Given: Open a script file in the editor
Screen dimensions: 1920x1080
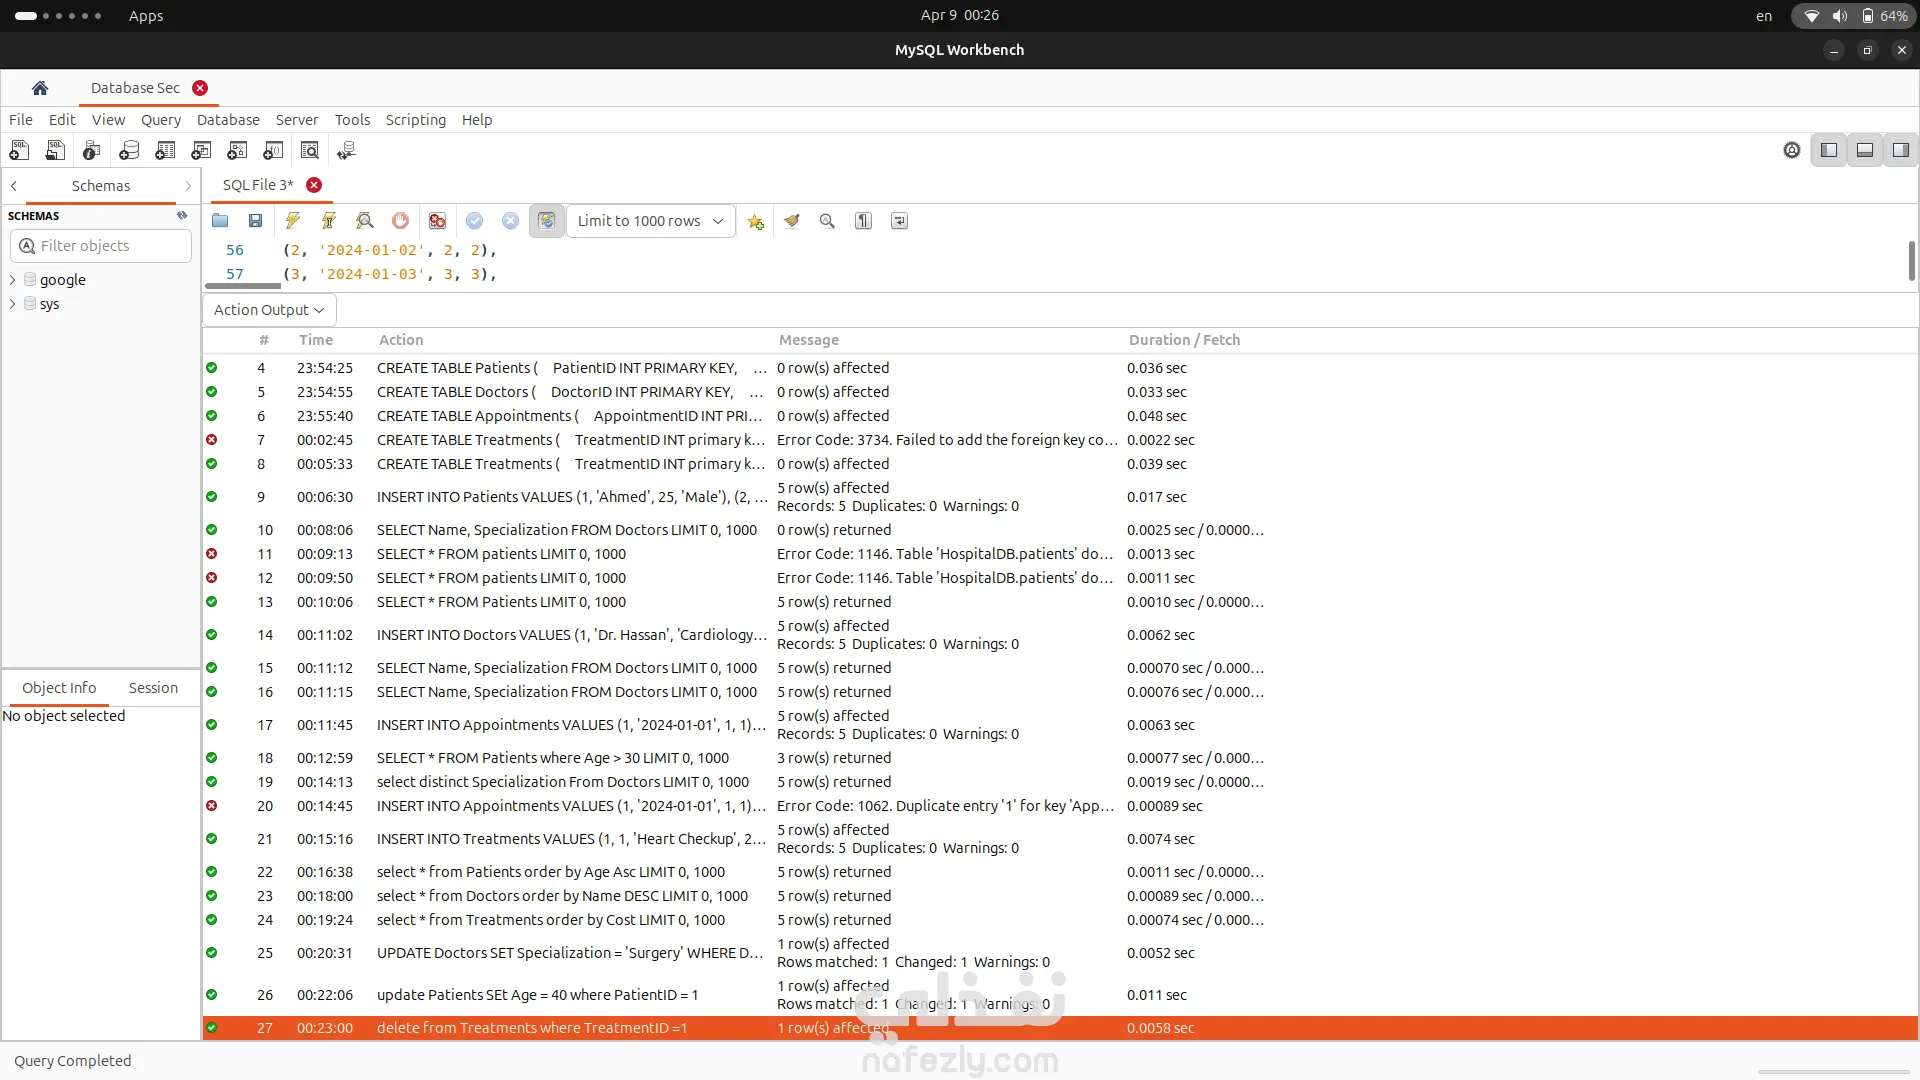Looking at the screenshot, I should (220, 221).
